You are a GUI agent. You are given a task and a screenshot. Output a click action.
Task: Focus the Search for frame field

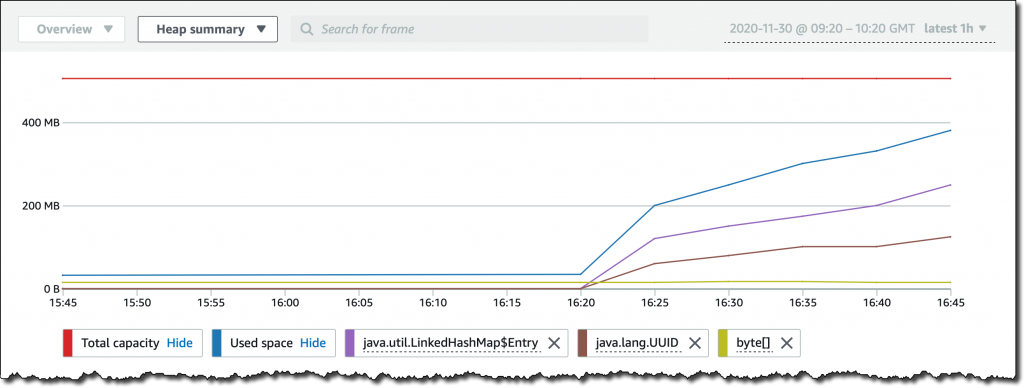coord(470,29)
